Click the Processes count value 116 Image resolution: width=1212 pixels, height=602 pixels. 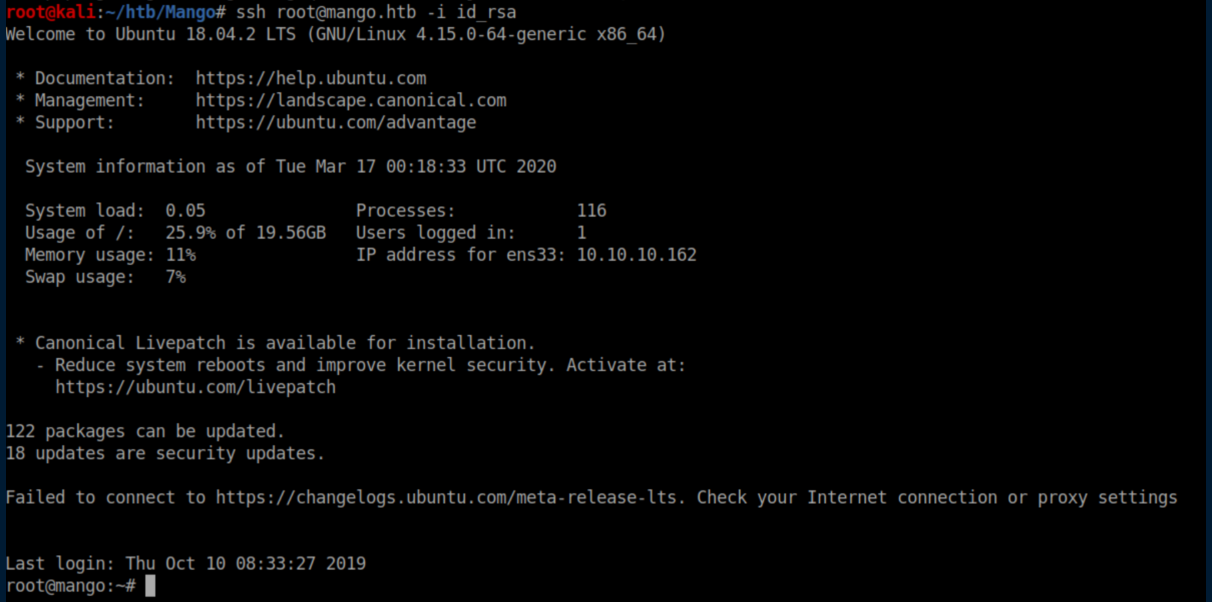[x=591, y=211]
